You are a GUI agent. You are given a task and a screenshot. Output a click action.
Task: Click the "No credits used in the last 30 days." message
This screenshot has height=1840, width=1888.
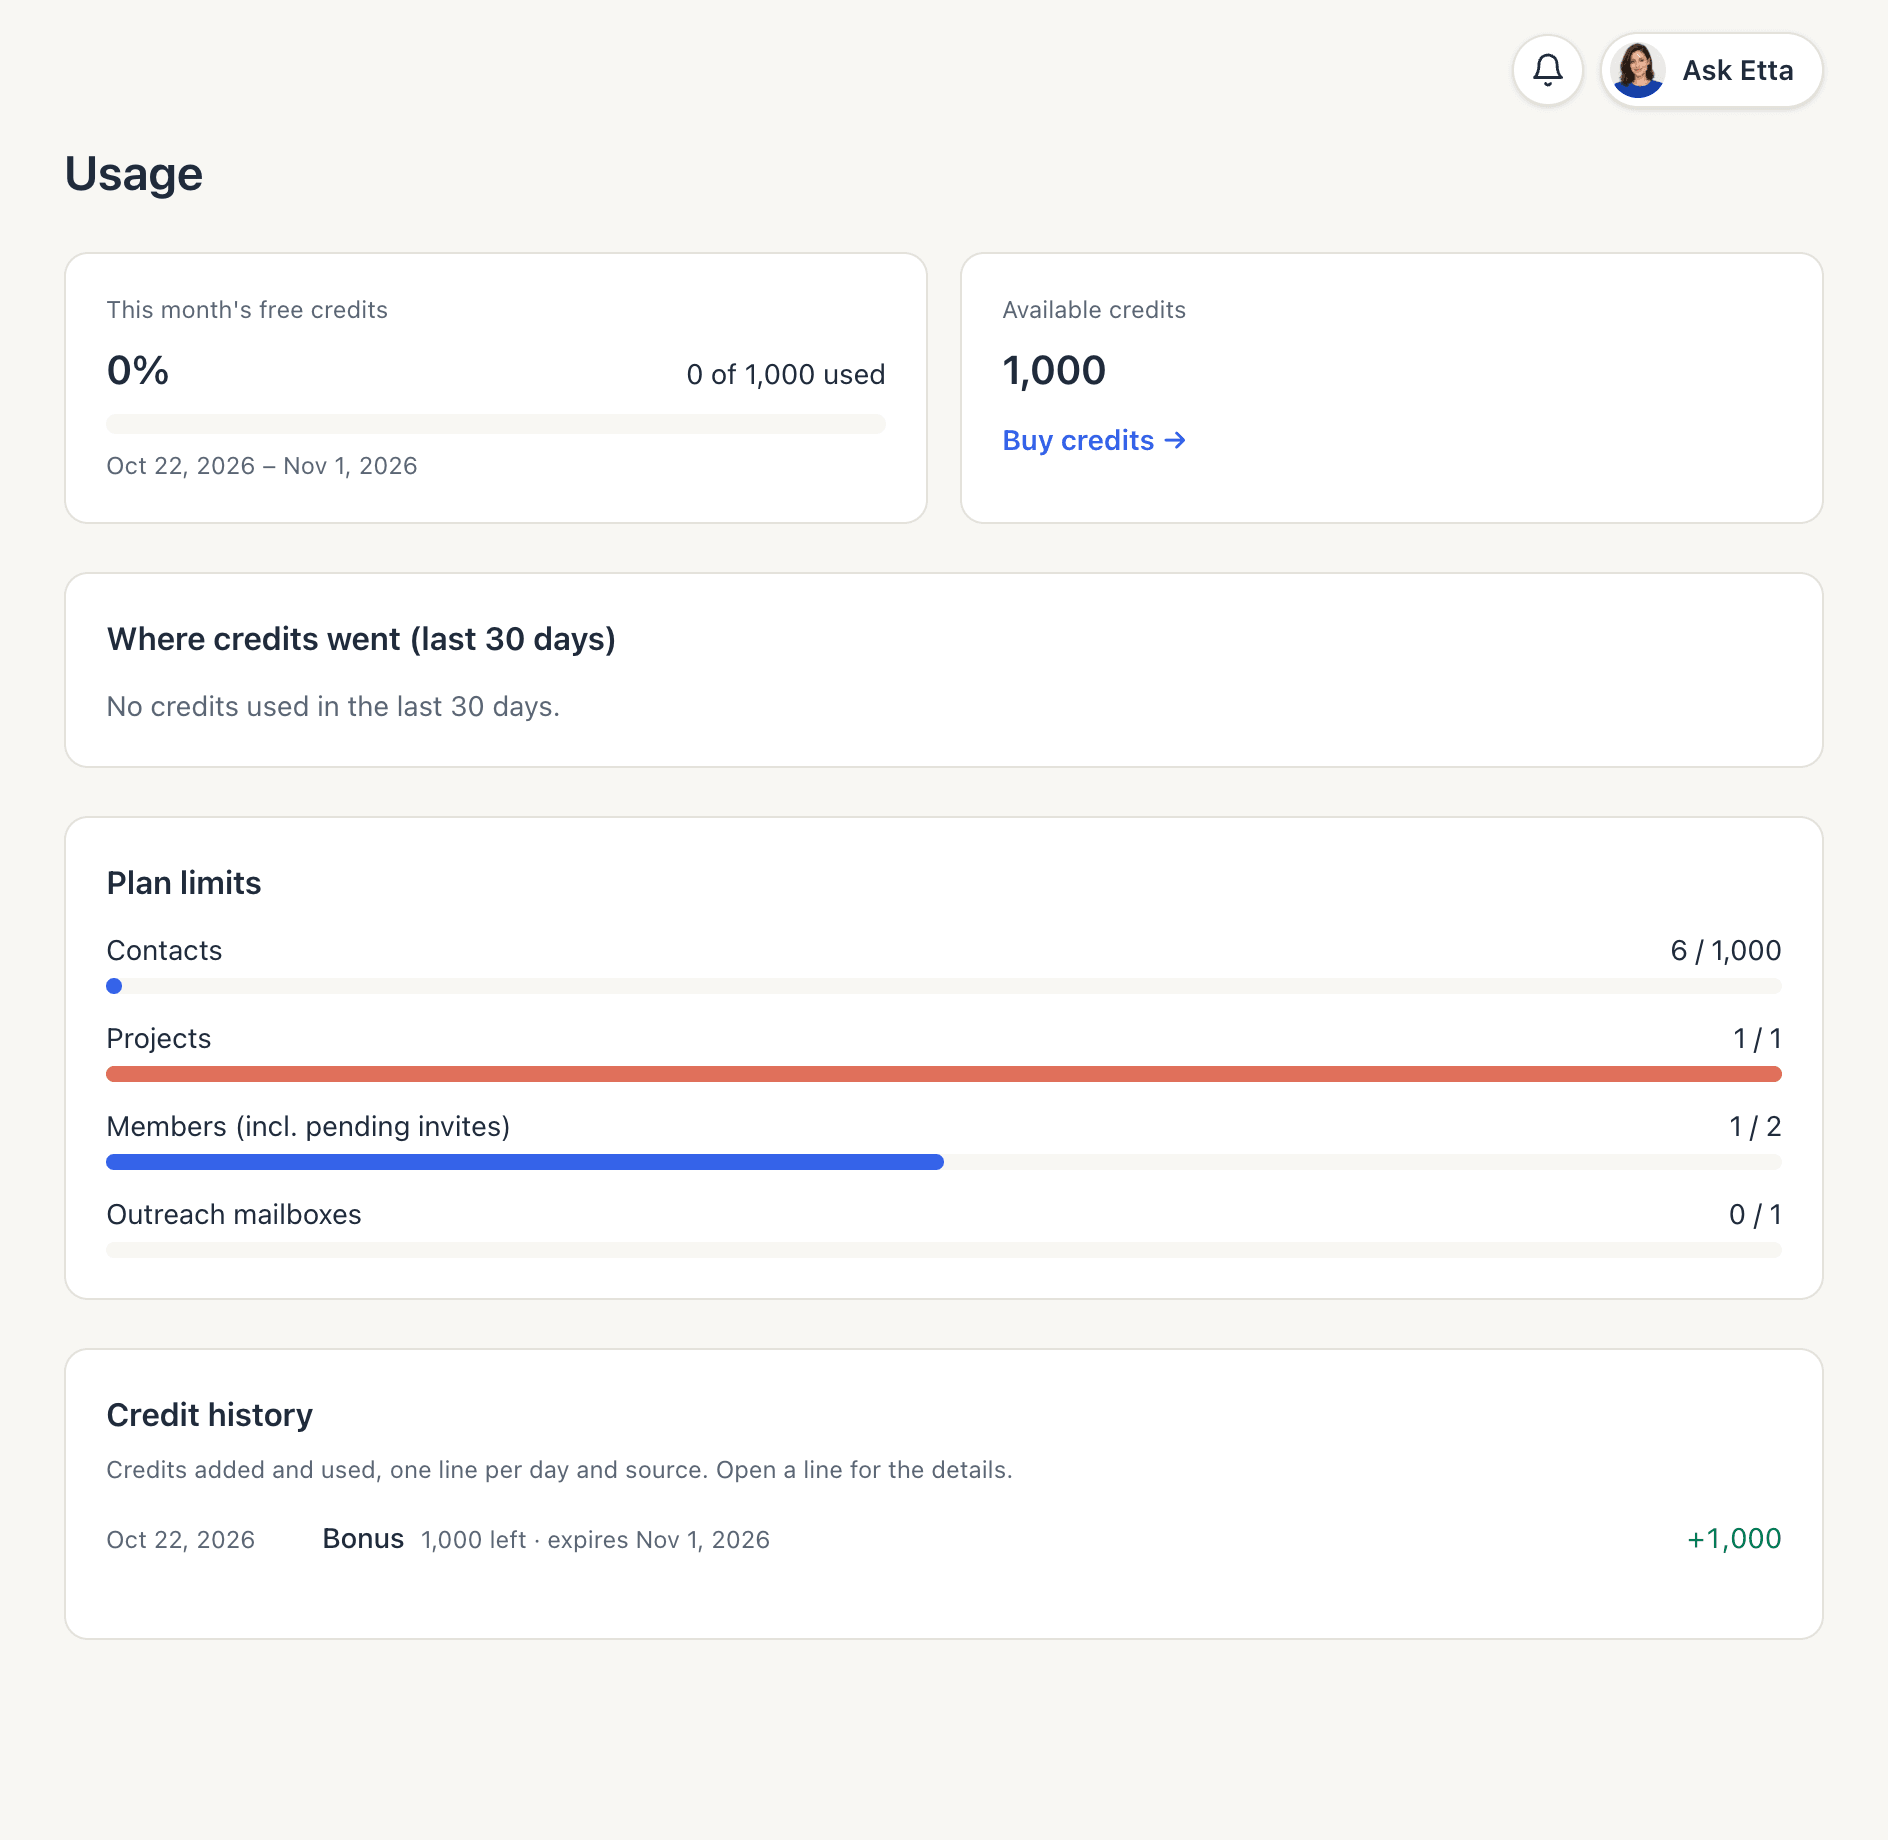[x=333, y=707]
